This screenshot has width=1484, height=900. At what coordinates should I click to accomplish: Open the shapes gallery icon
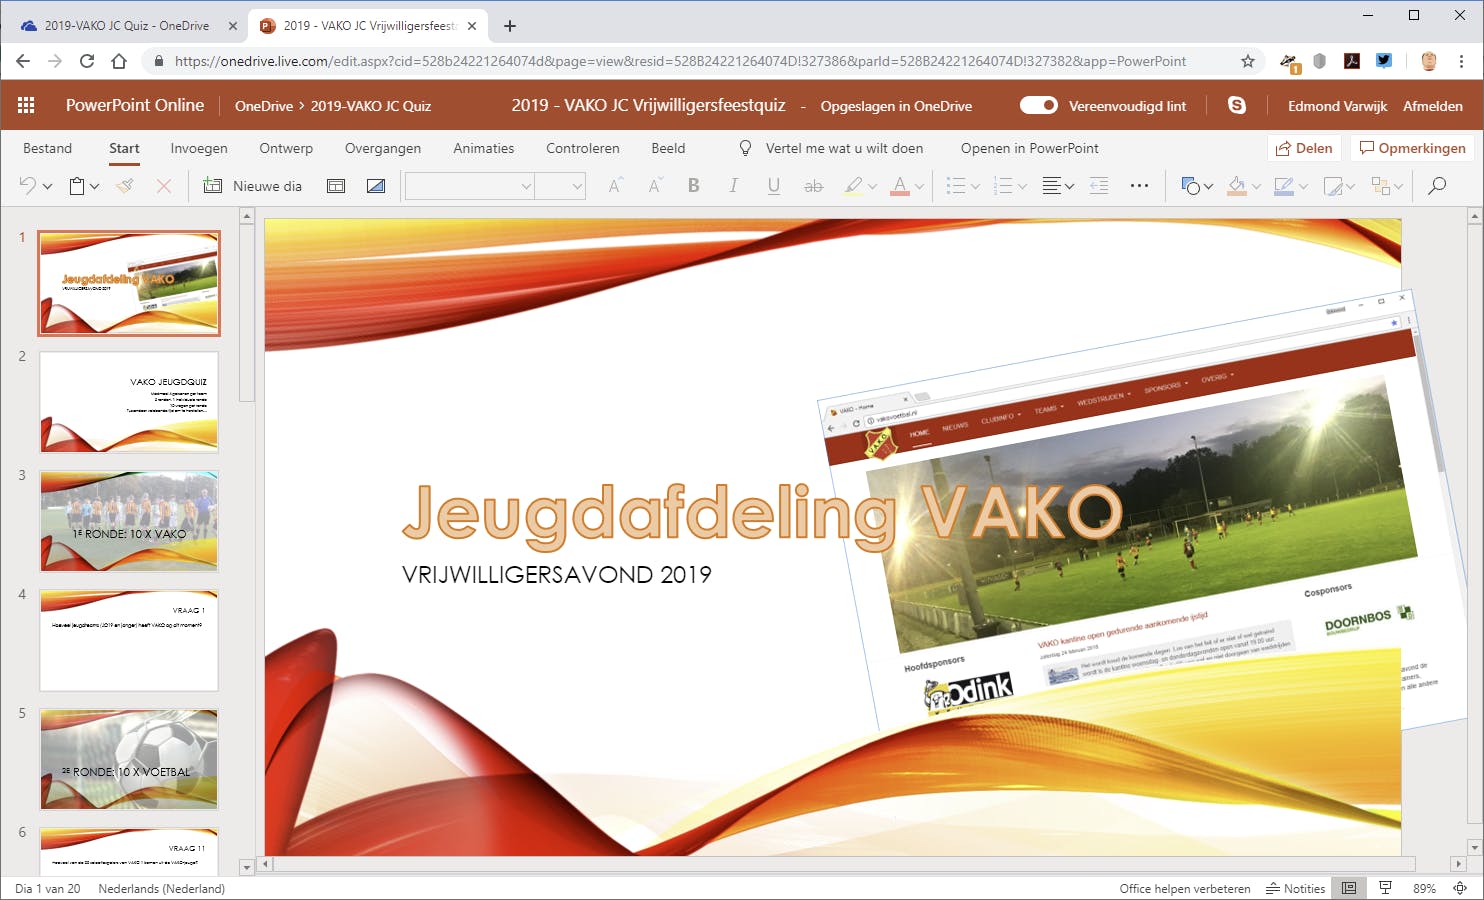(1190, 186)
